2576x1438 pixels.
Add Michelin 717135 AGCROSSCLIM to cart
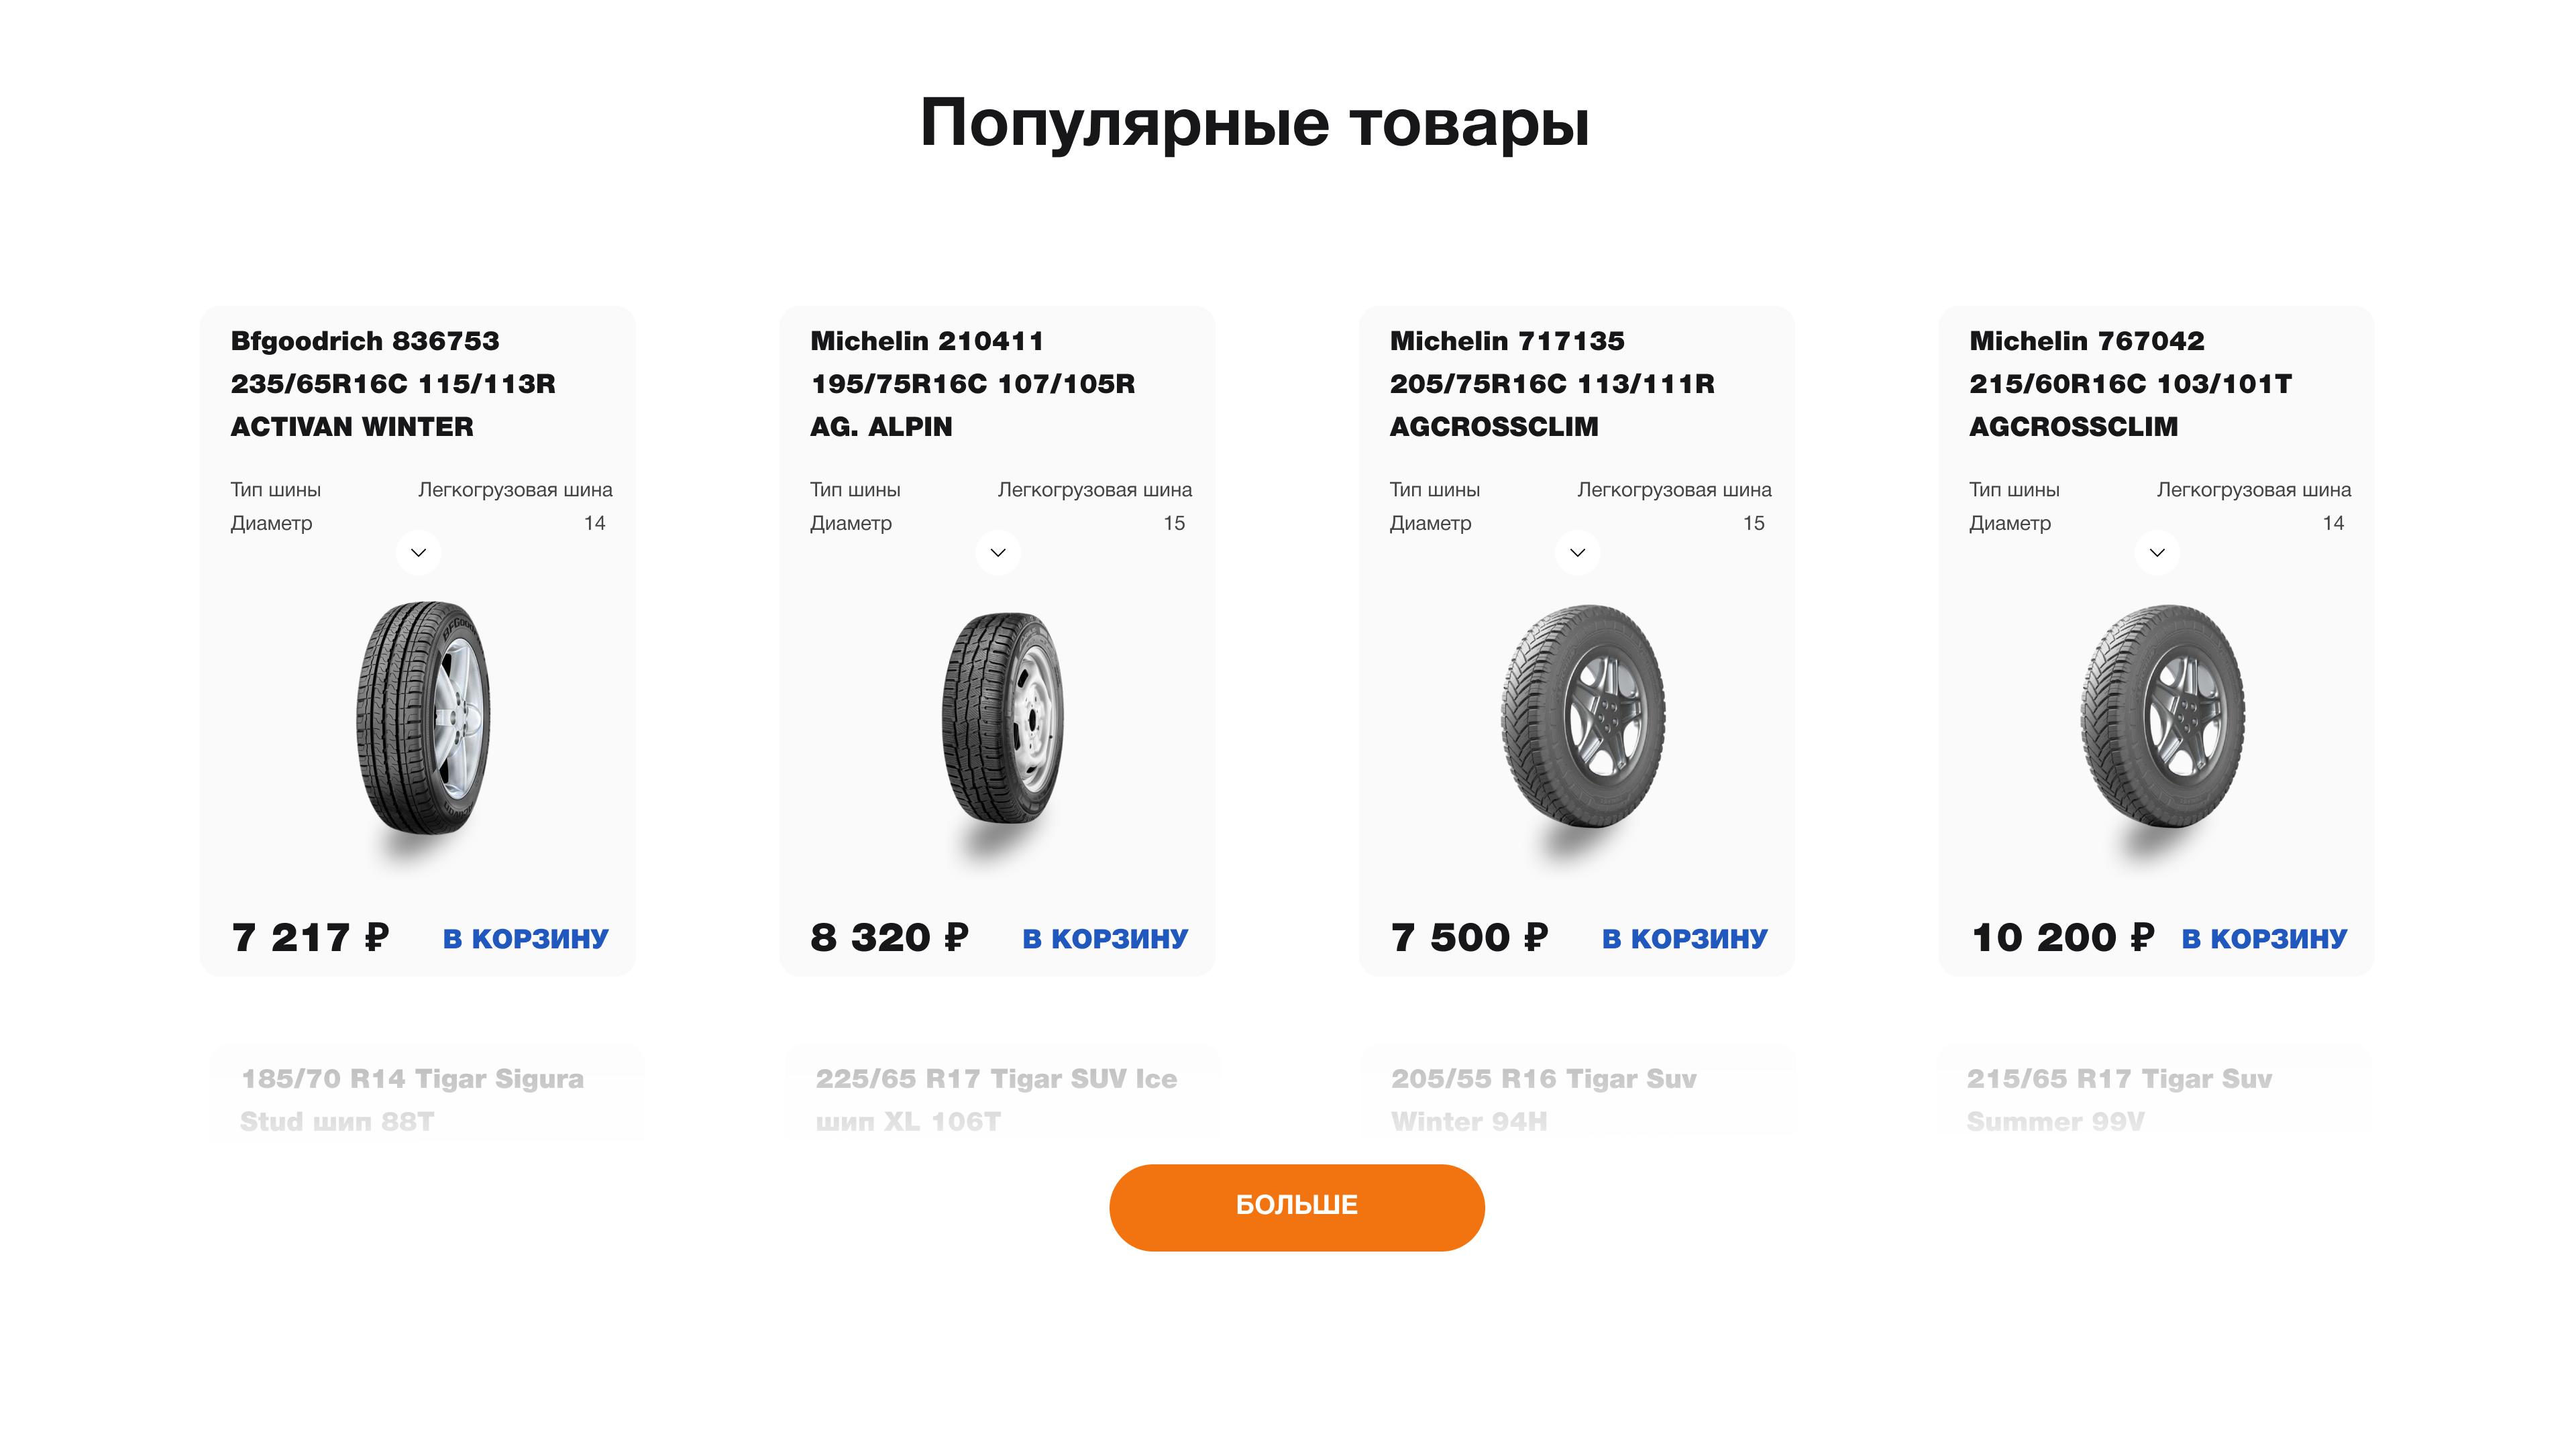click(1684, 938)
